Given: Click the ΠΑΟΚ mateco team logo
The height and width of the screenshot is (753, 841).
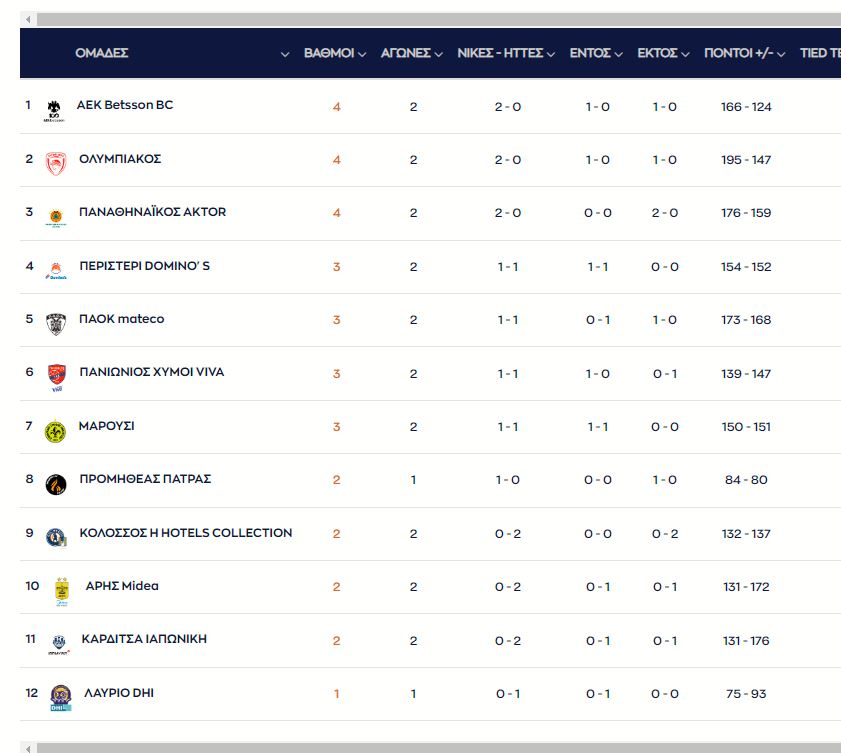Looking at the screenshot, I should click(56, 324).
